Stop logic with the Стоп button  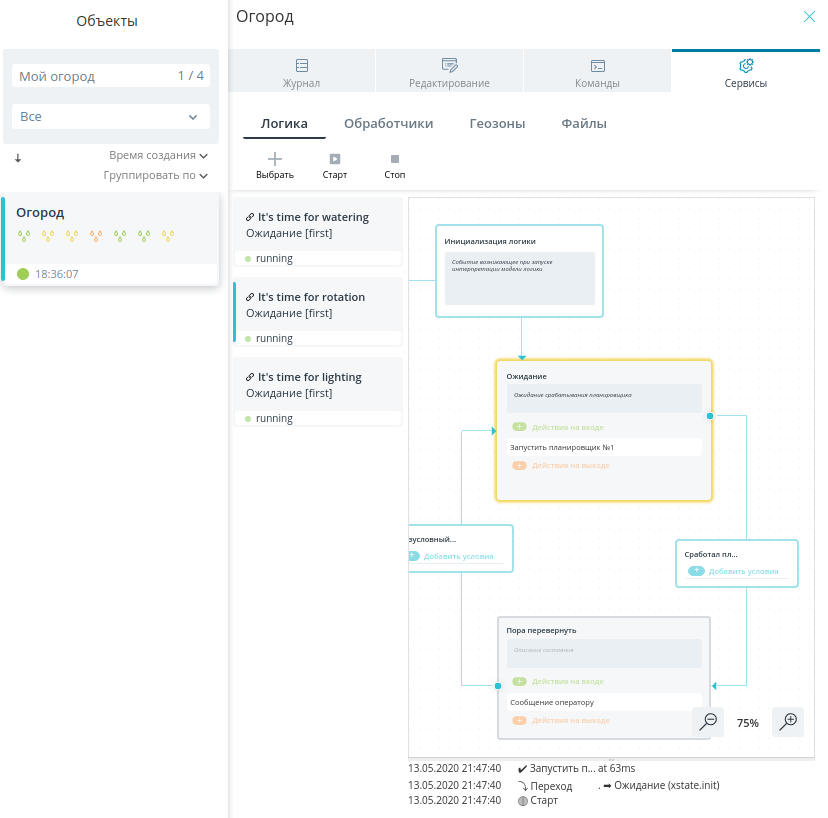click(x=394, y=166)
